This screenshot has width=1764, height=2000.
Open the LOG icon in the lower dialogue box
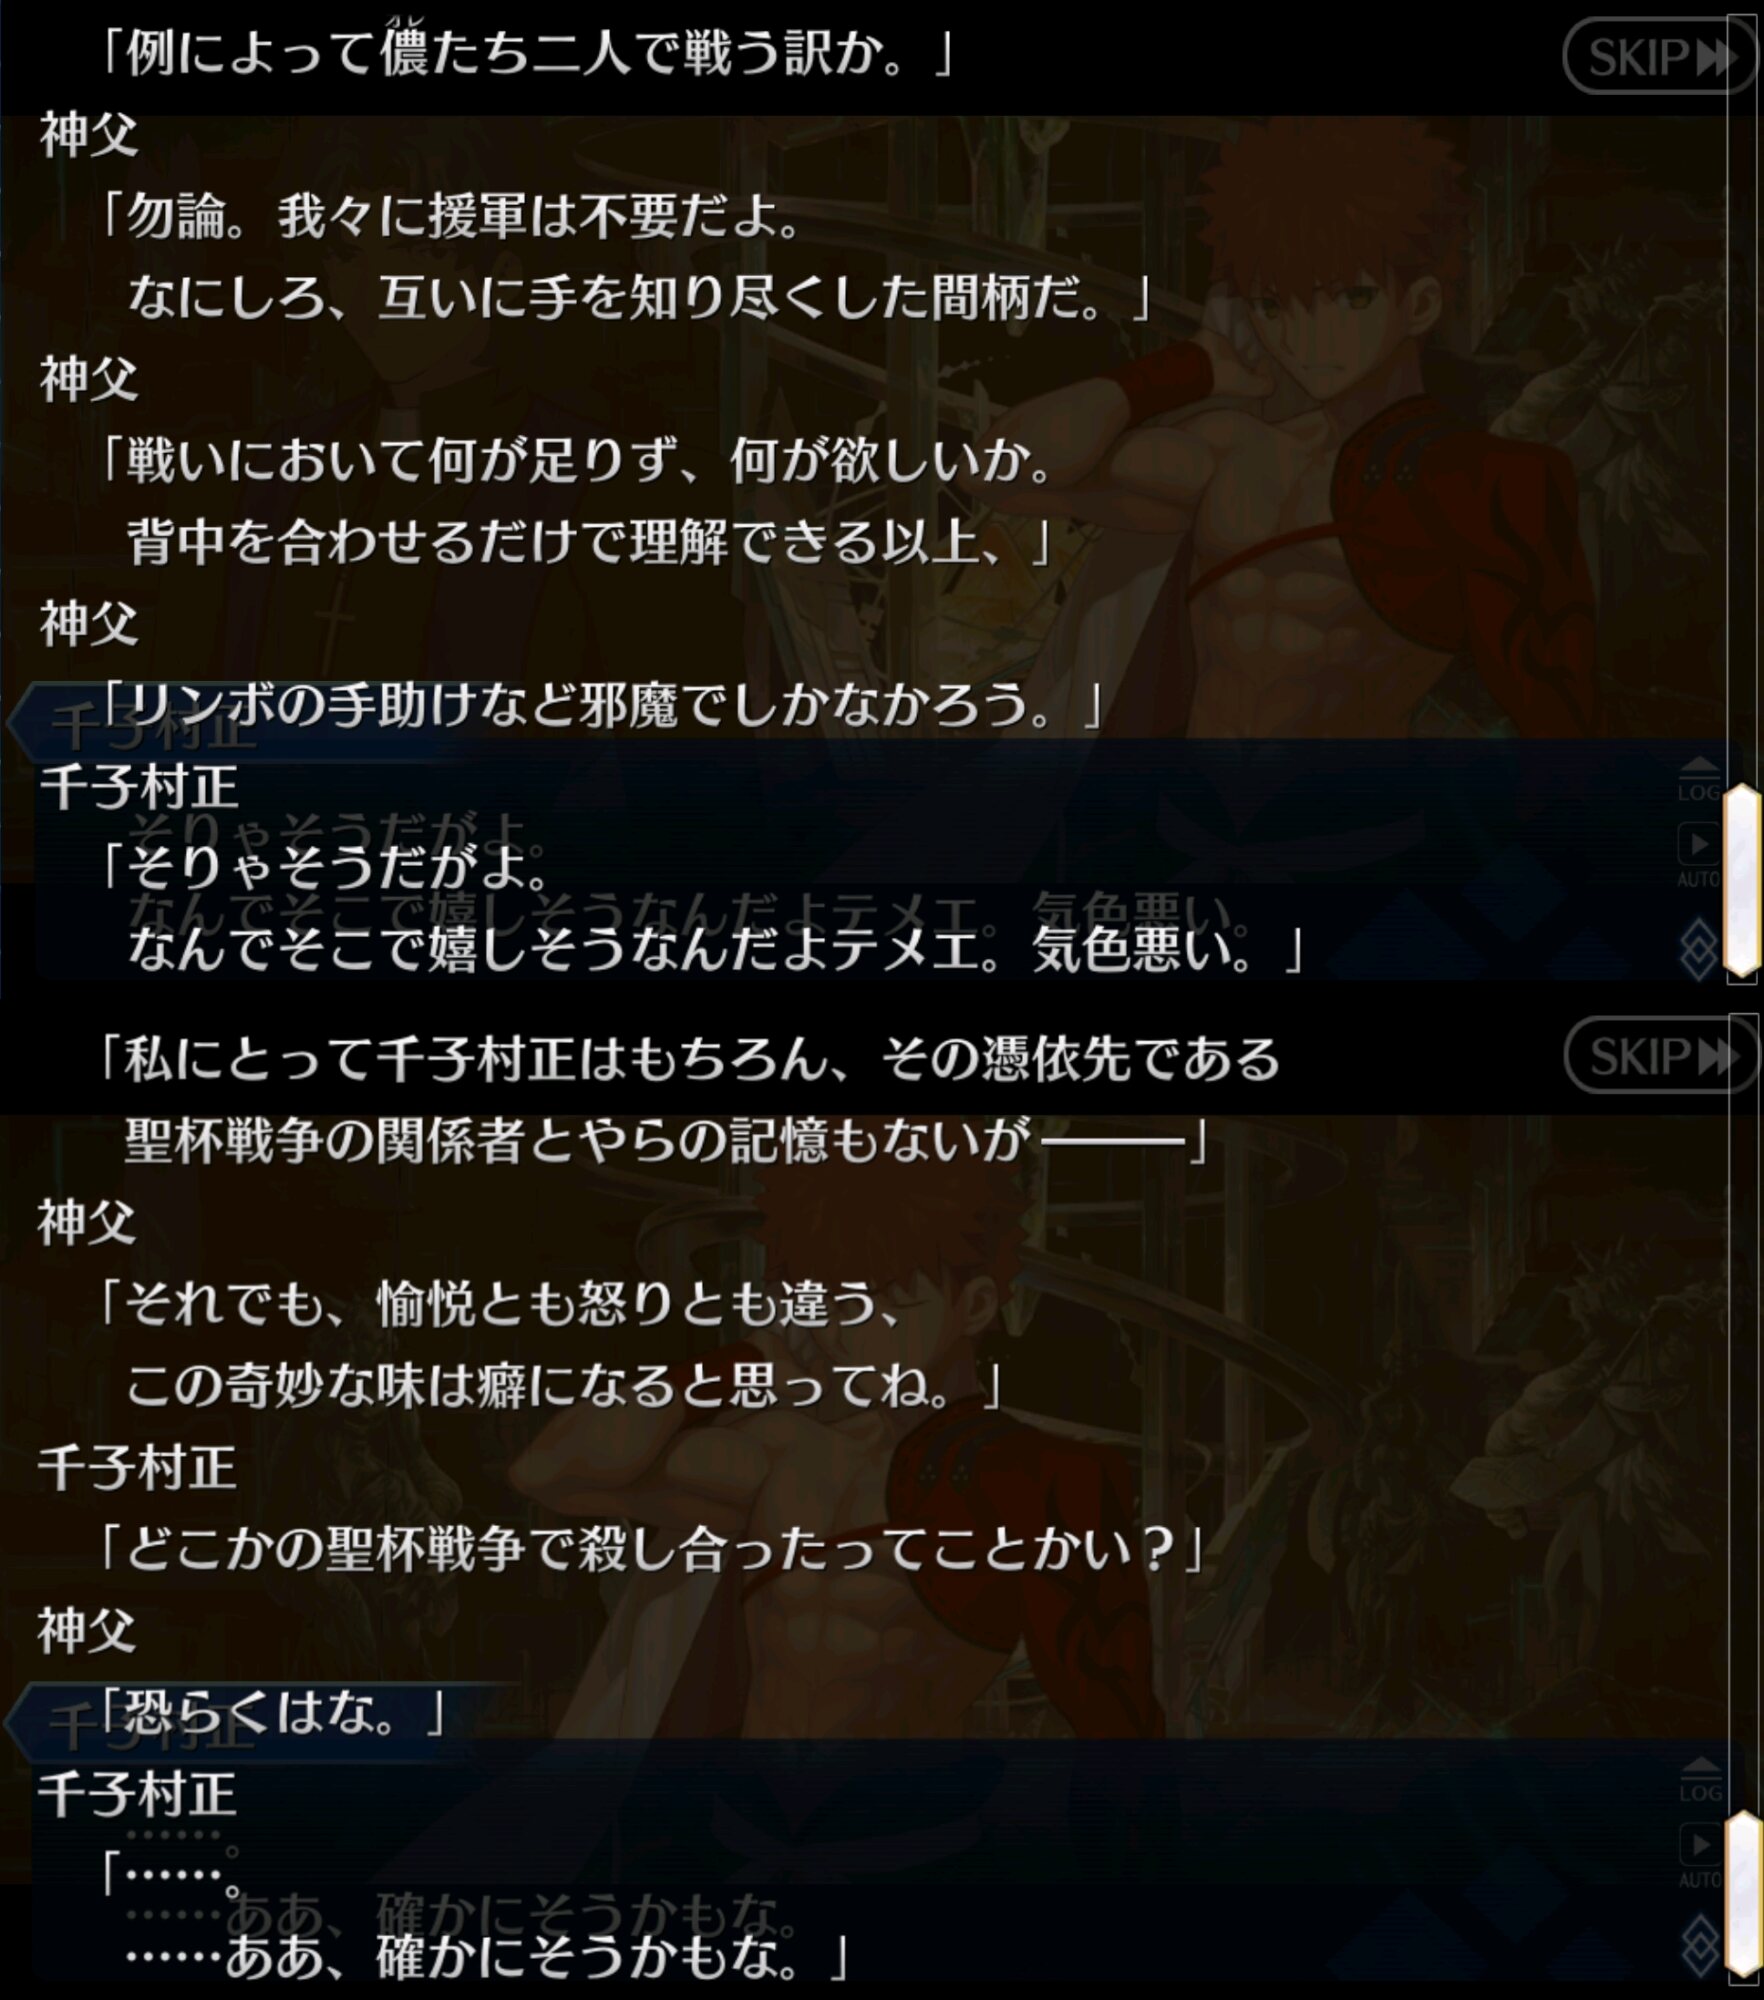1699,1781
